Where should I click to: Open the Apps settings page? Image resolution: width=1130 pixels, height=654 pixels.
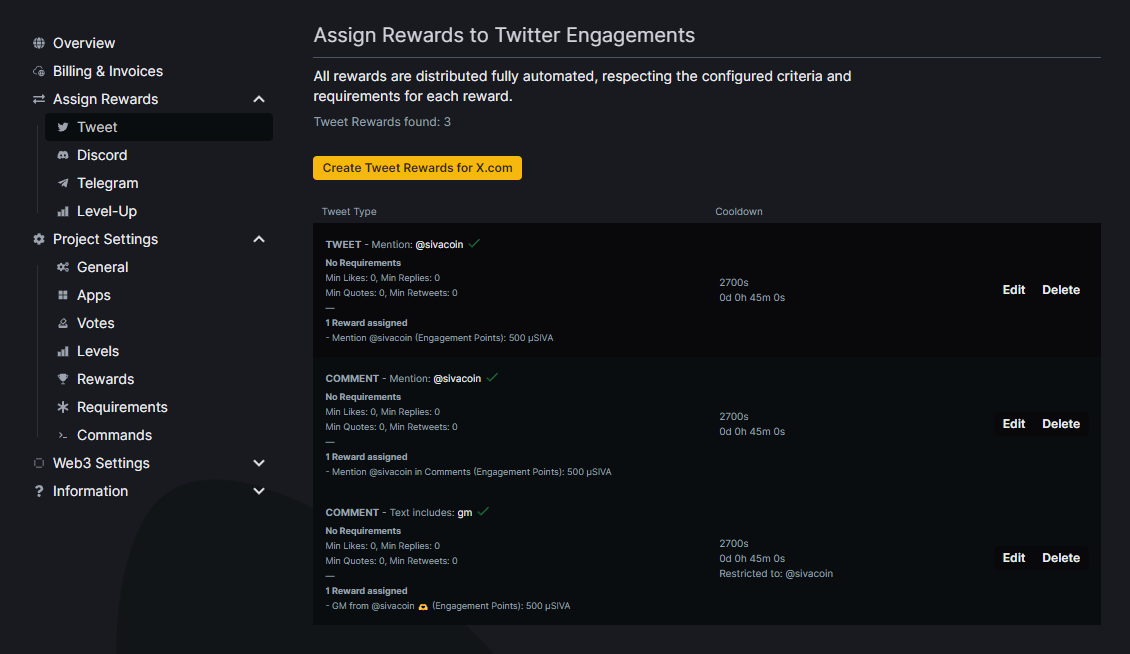pyautogui.click(x=94, y=295)
